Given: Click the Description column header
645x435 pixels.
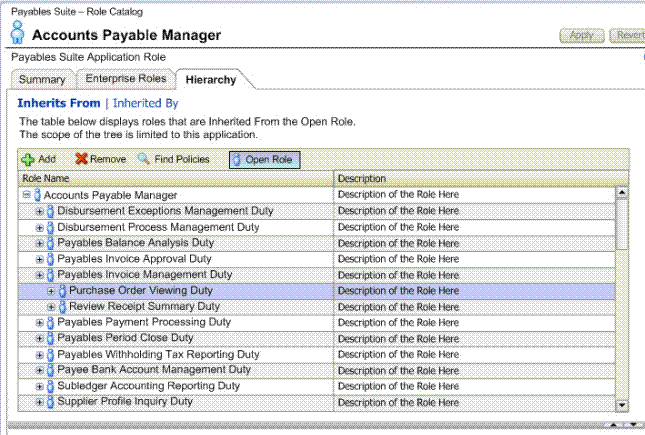Looking at the screenshot, I should 481,179.
